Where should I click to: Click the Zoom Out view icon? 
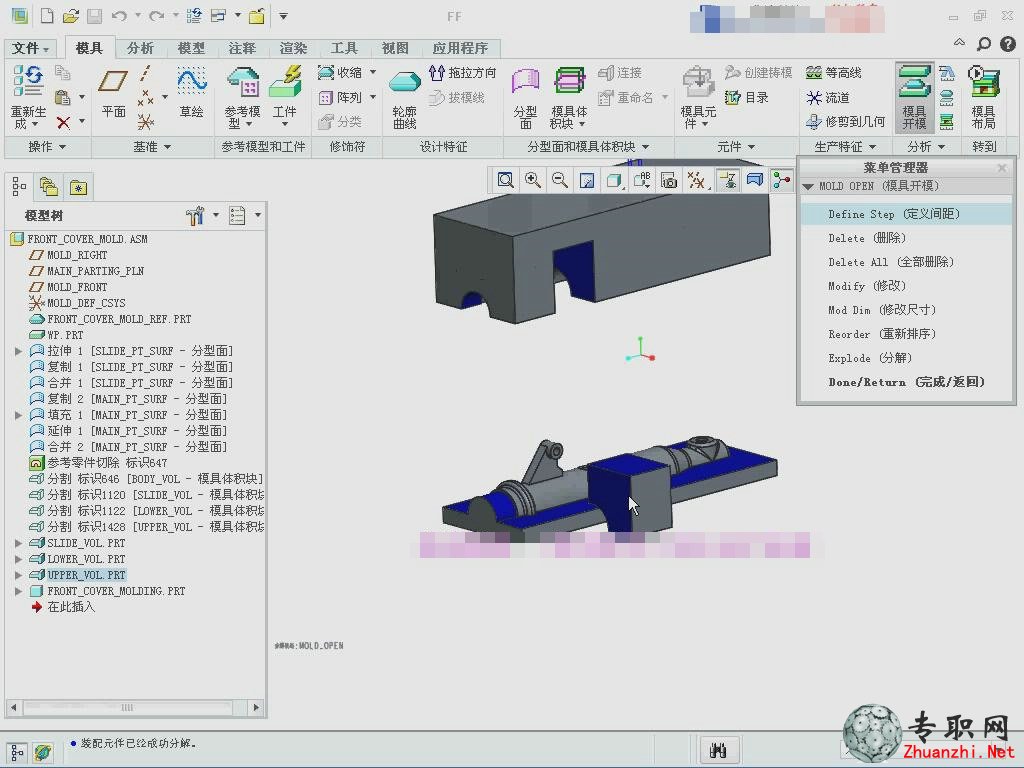[560, 180]
